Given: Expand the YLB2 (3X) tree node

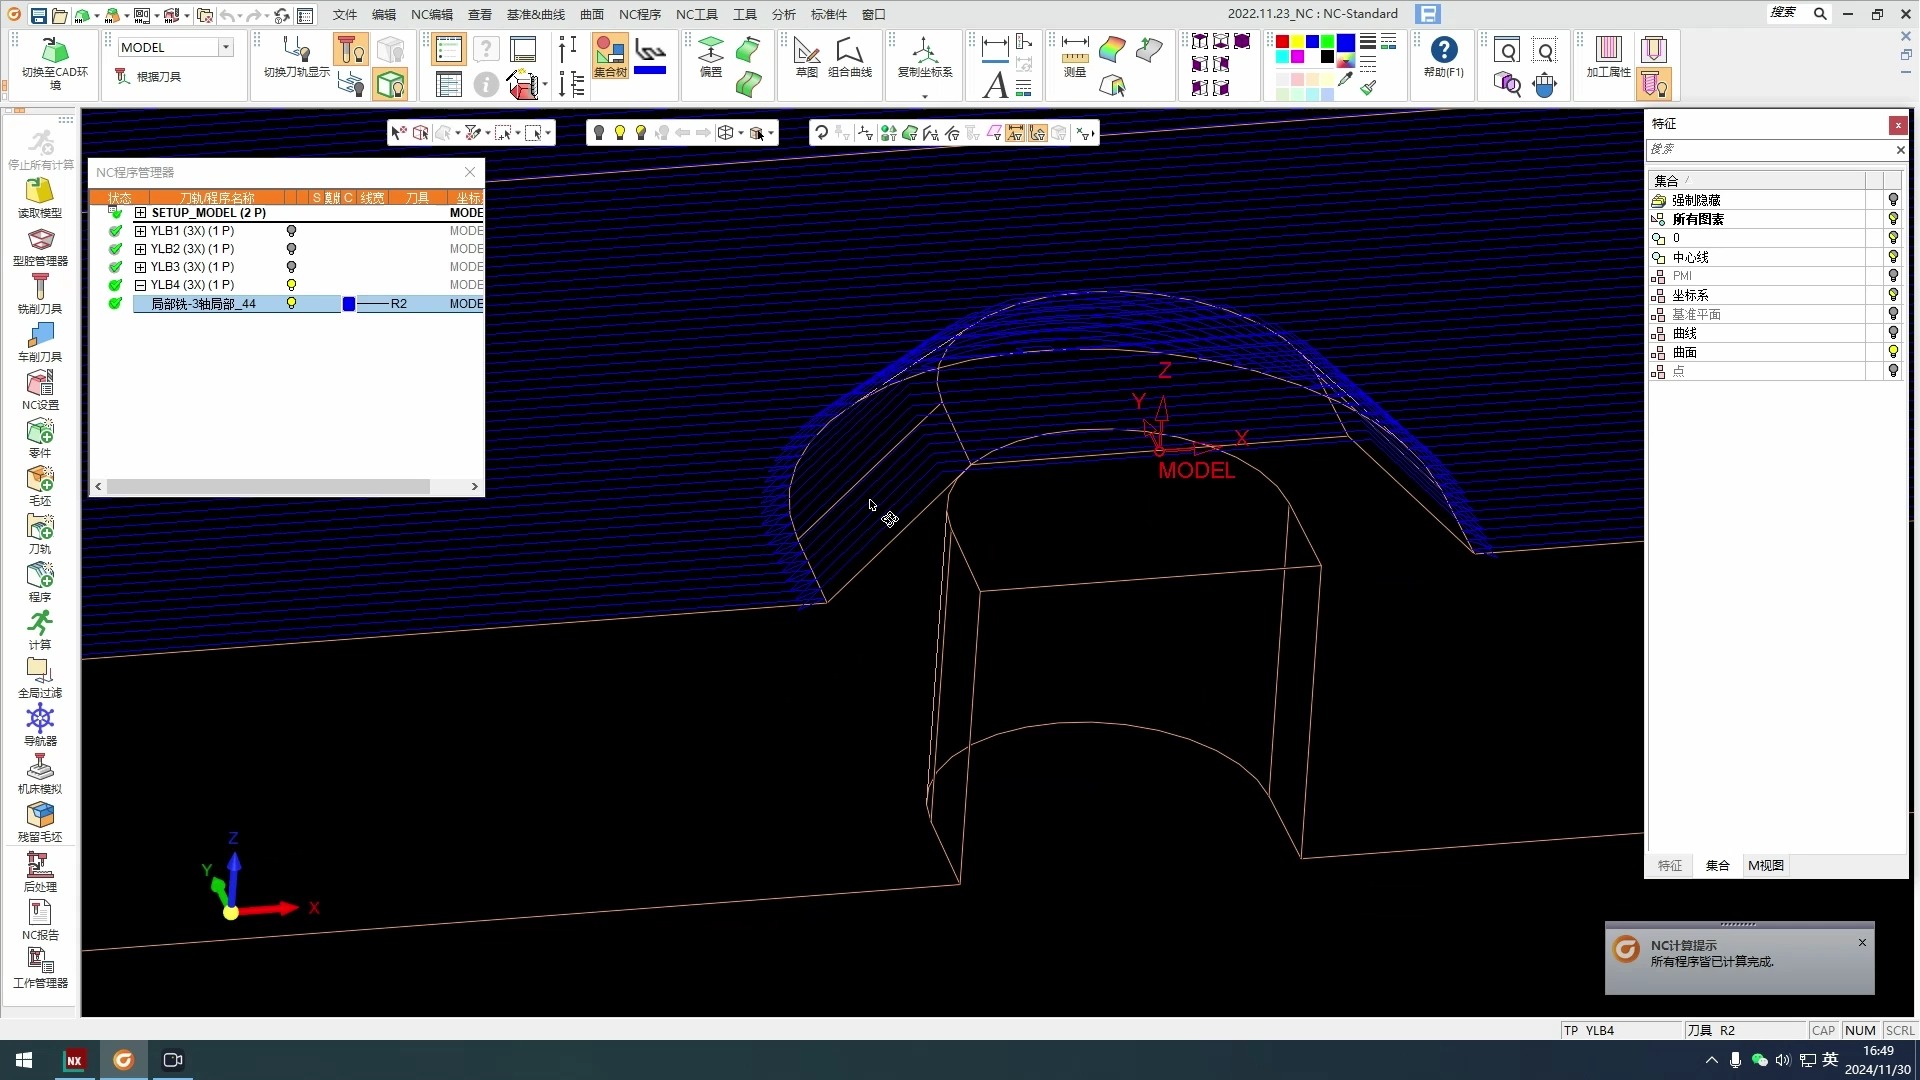Looking at the screenshot, I should tap(140, 249).
